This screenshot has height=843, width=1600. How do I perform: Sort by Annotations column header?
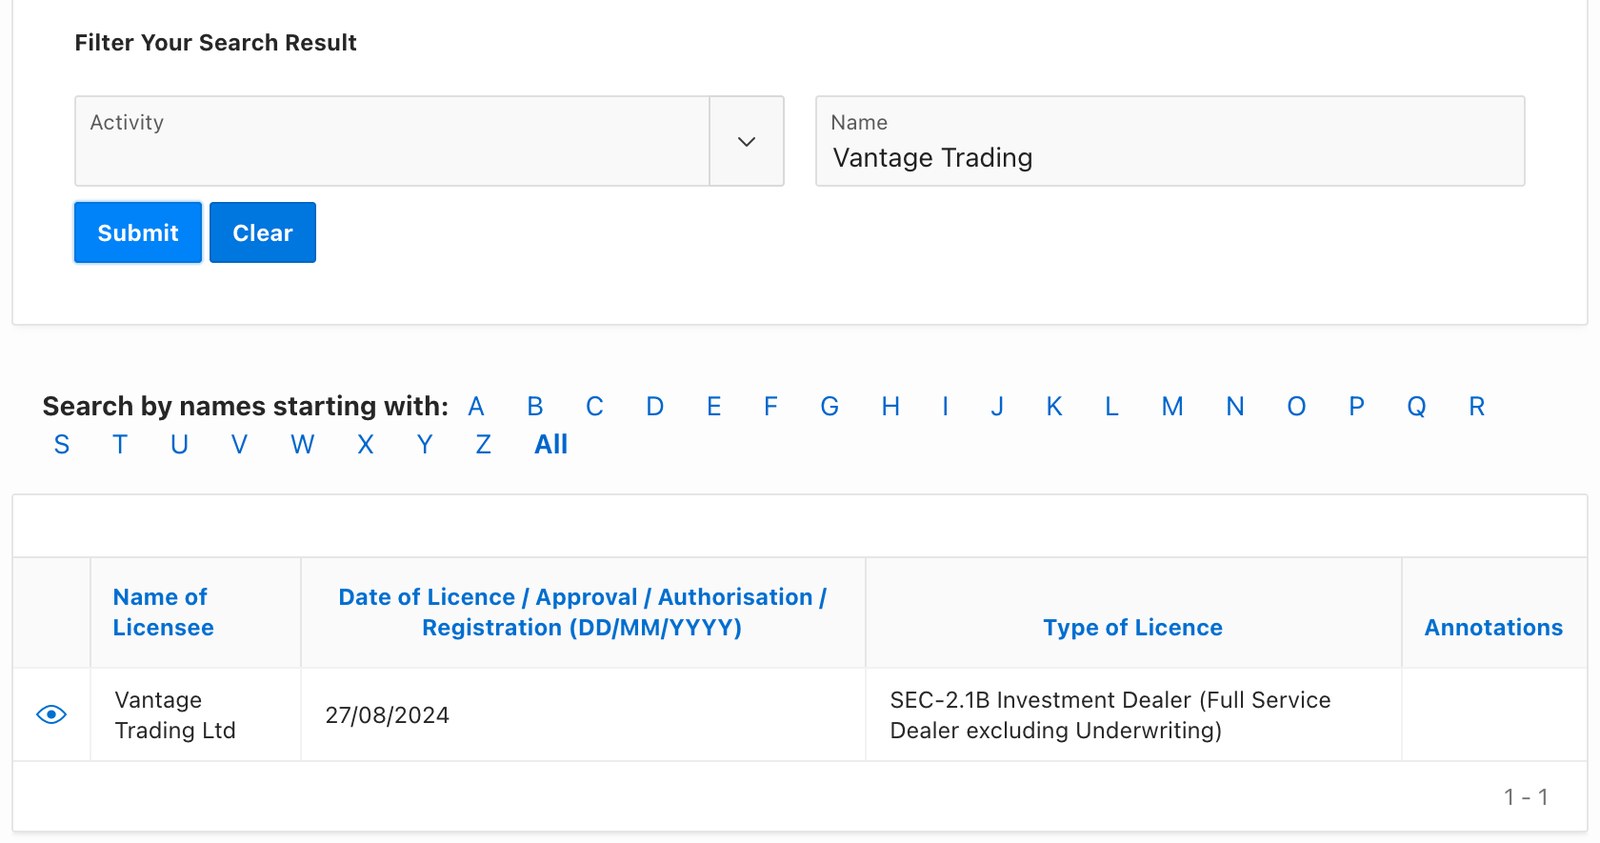click(1494, 627)
